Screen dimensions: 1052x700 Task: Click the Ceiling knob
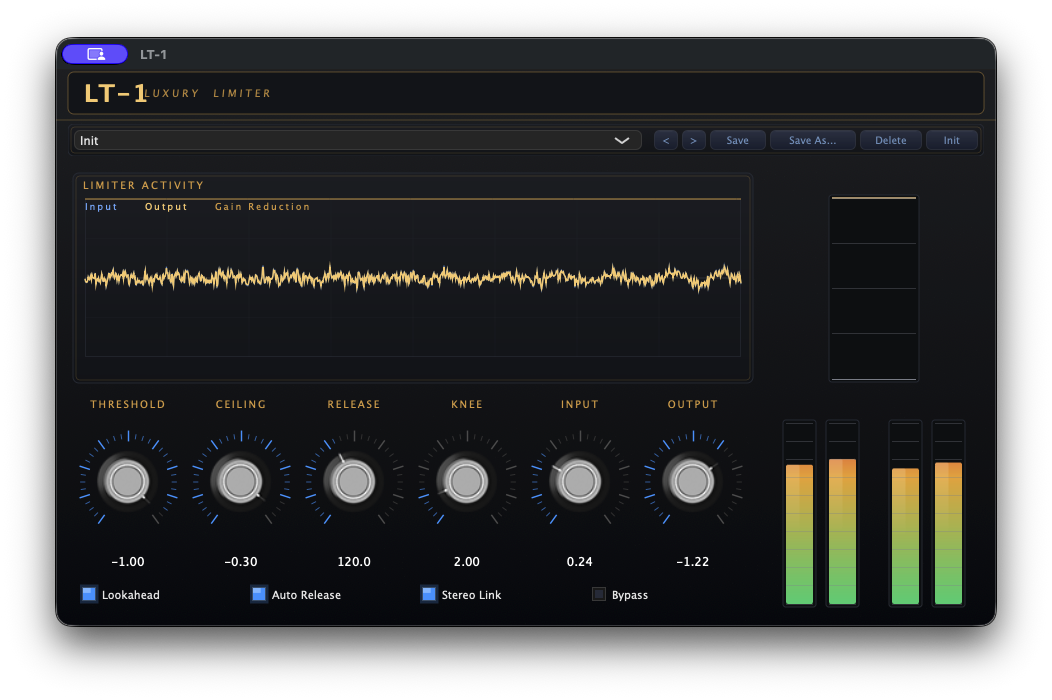(x=240, y=481)
